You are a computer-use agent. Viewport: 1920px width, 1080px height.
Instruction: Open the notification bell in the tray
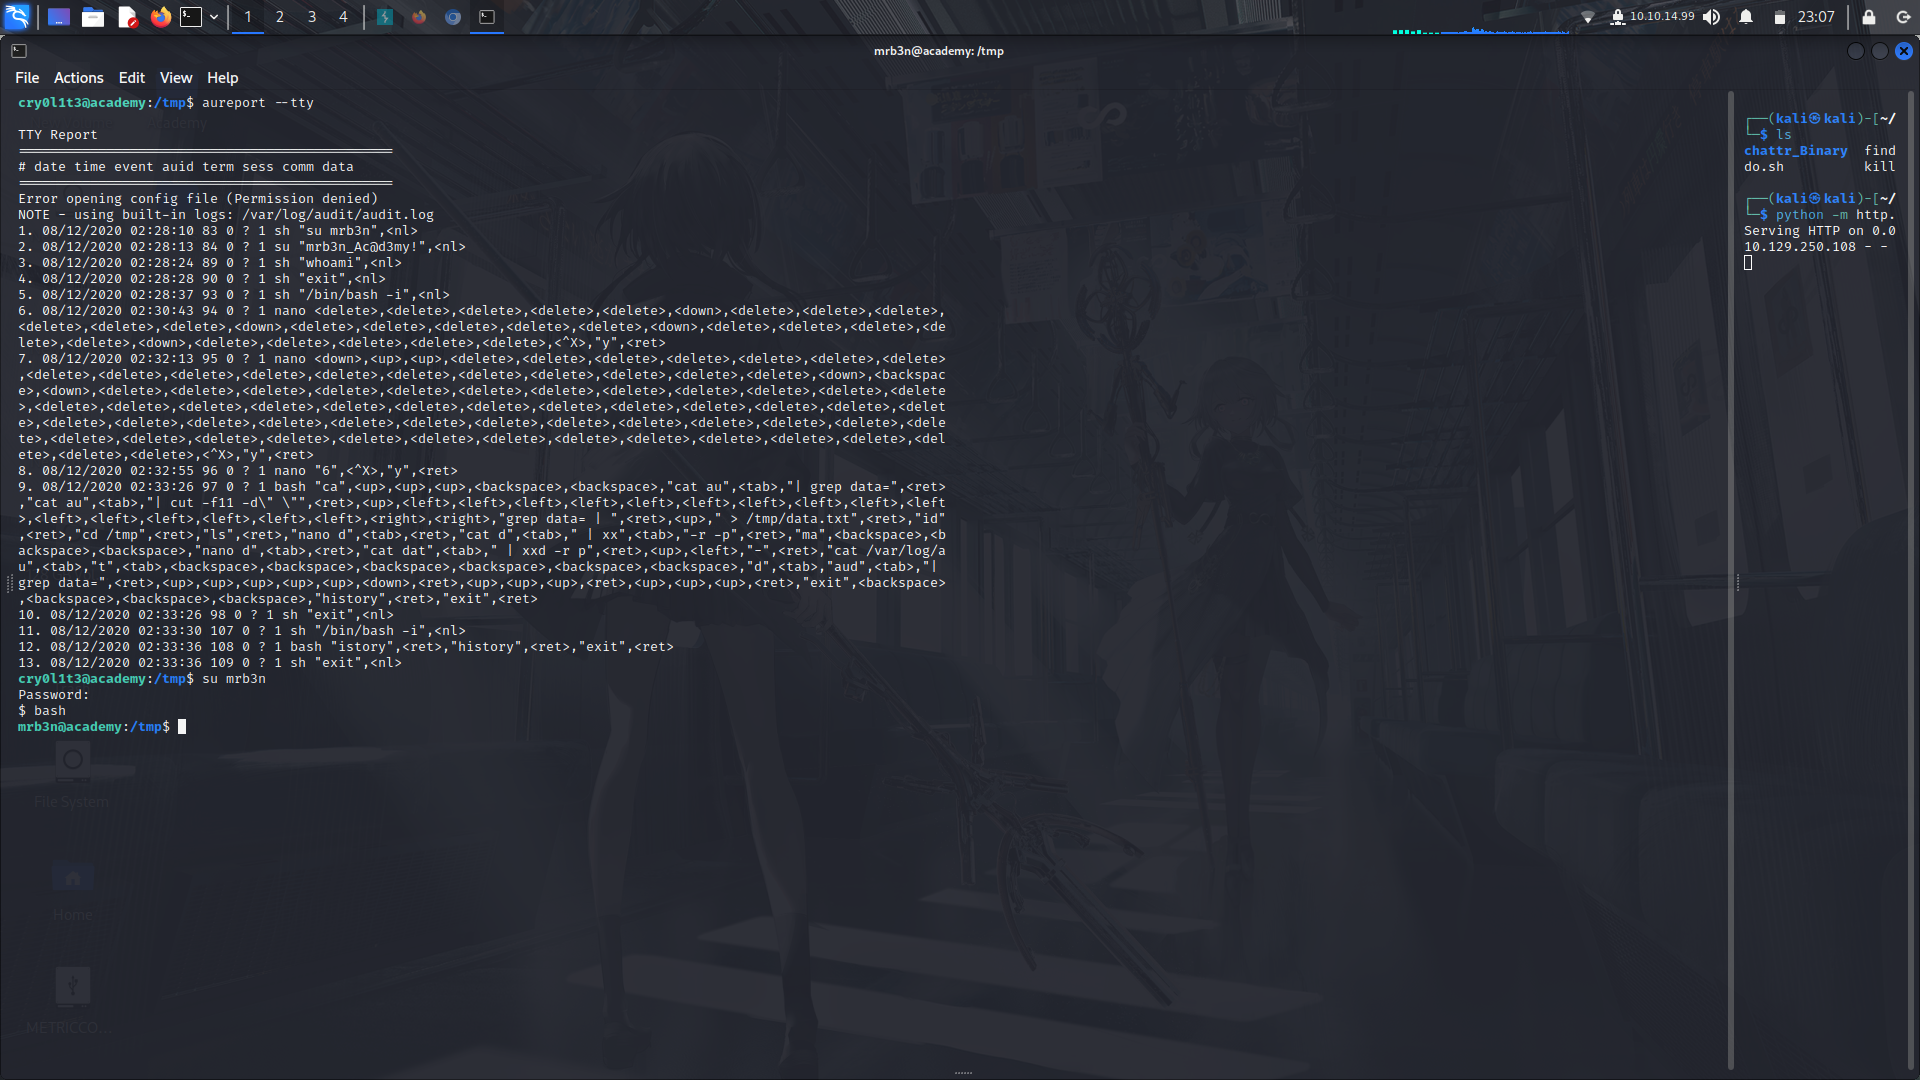1744,16
